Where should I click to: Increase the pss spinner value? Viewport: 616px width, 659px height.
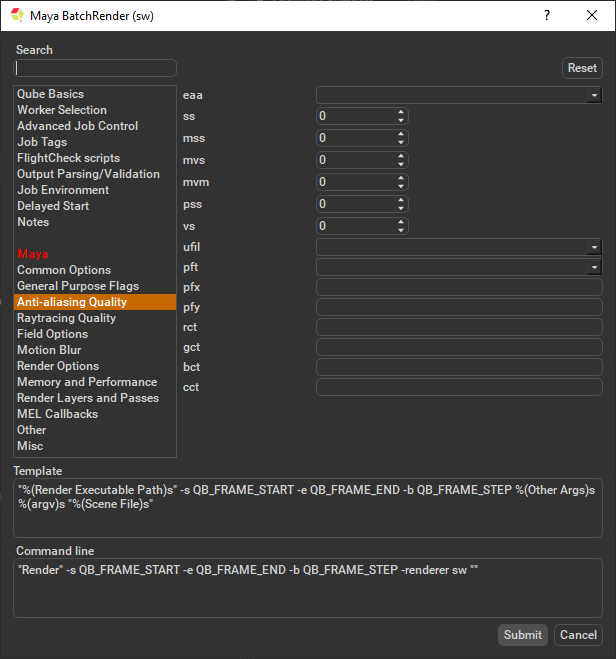pos(401,200)
